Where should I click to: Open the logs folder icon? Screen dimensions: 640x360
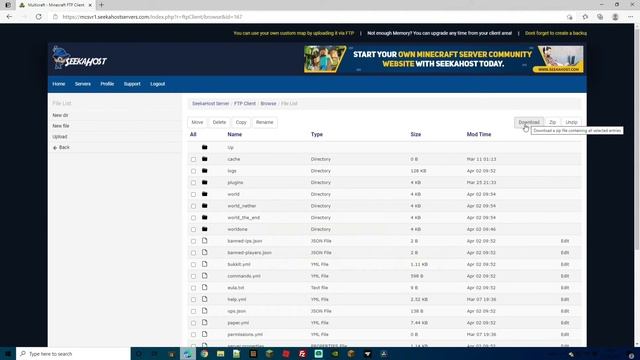click(204, 171)
